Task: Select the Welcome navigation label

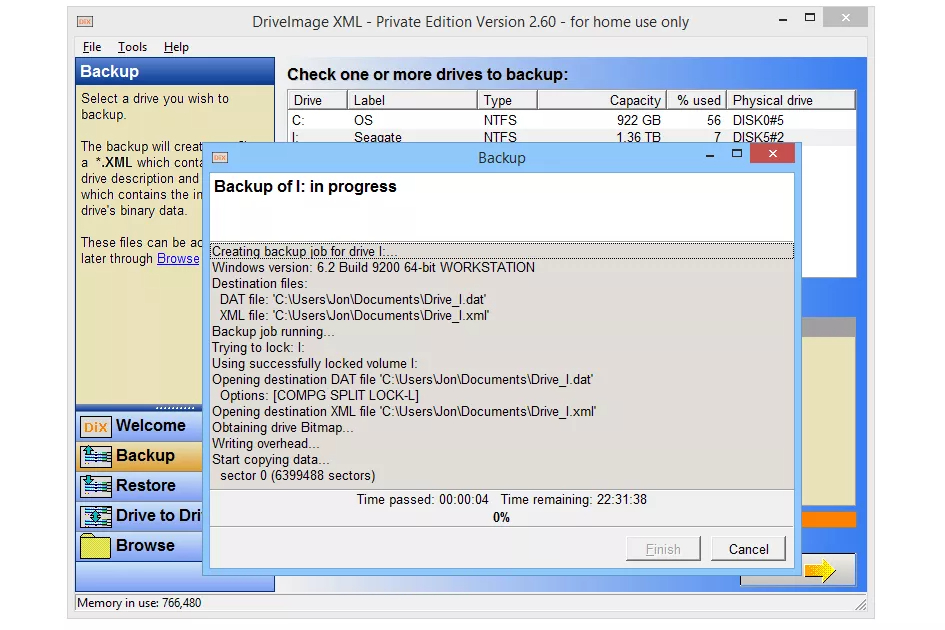Action: pyautogui.click(x=151, y=426)
